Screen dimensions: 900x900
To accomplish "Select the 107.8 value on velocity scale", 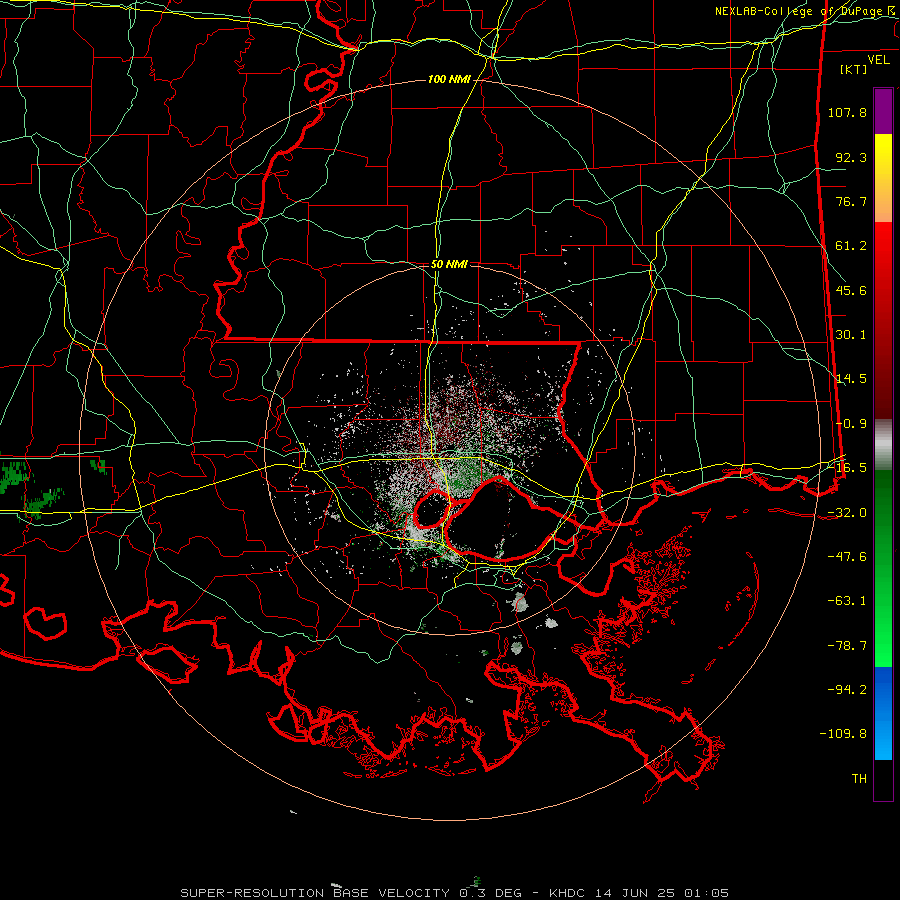I will pos(847,112).
